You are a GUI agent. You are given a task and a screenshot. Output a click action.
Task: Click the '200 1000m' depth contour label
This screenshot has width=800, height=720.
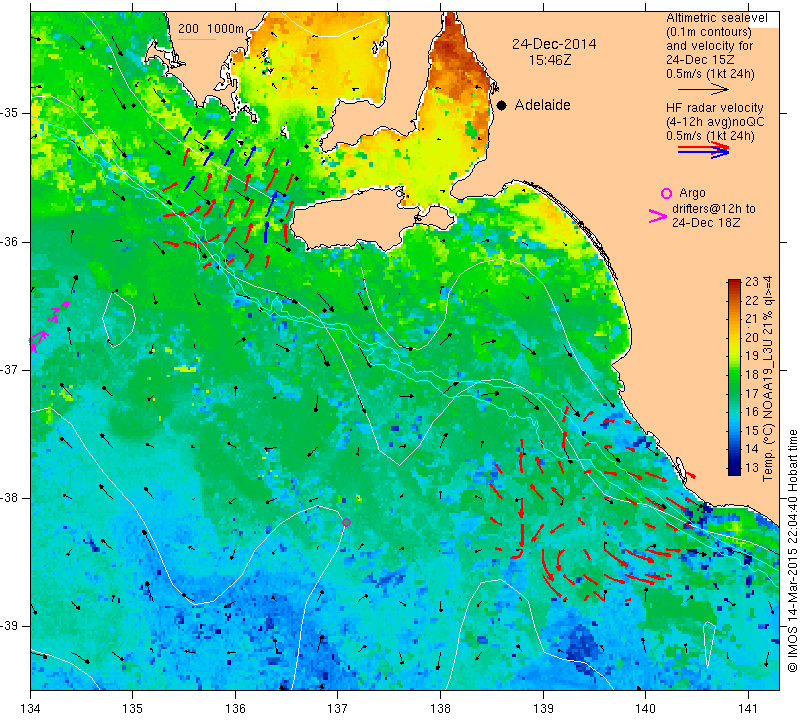[211, 29]
